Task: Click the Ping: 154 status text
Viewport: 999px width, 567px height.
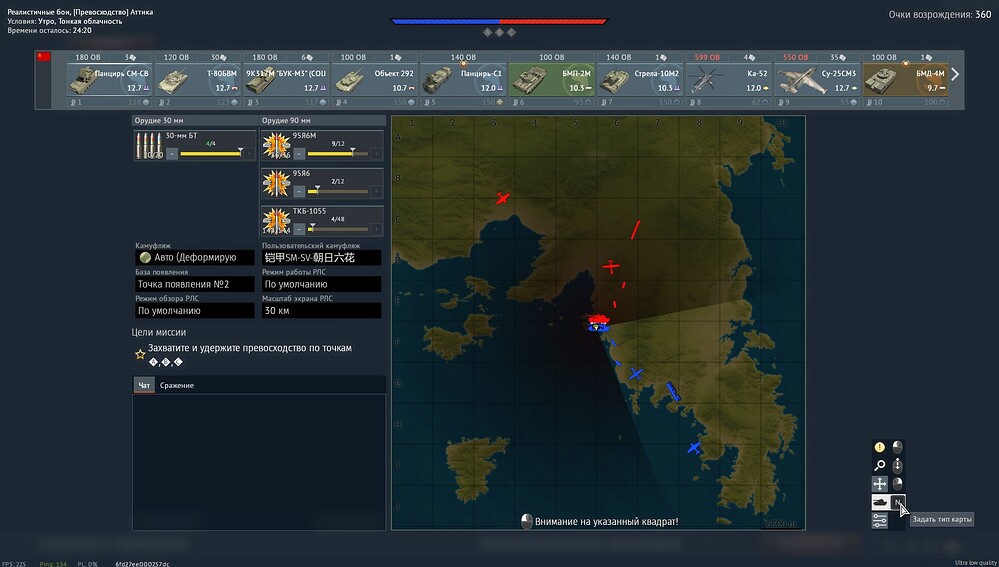Action: 53,564
